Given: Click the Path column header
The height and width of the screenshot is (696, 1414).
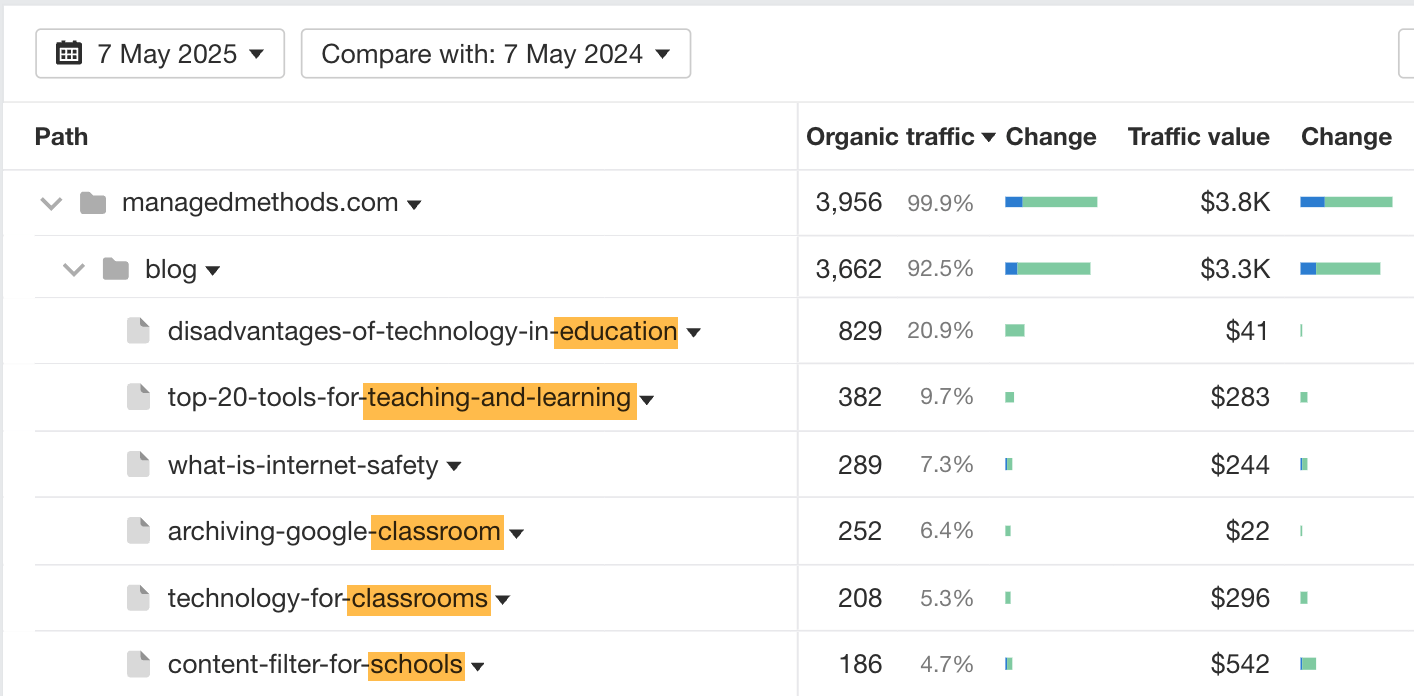Looking at the screenshot, I should (x=61, y=137).
